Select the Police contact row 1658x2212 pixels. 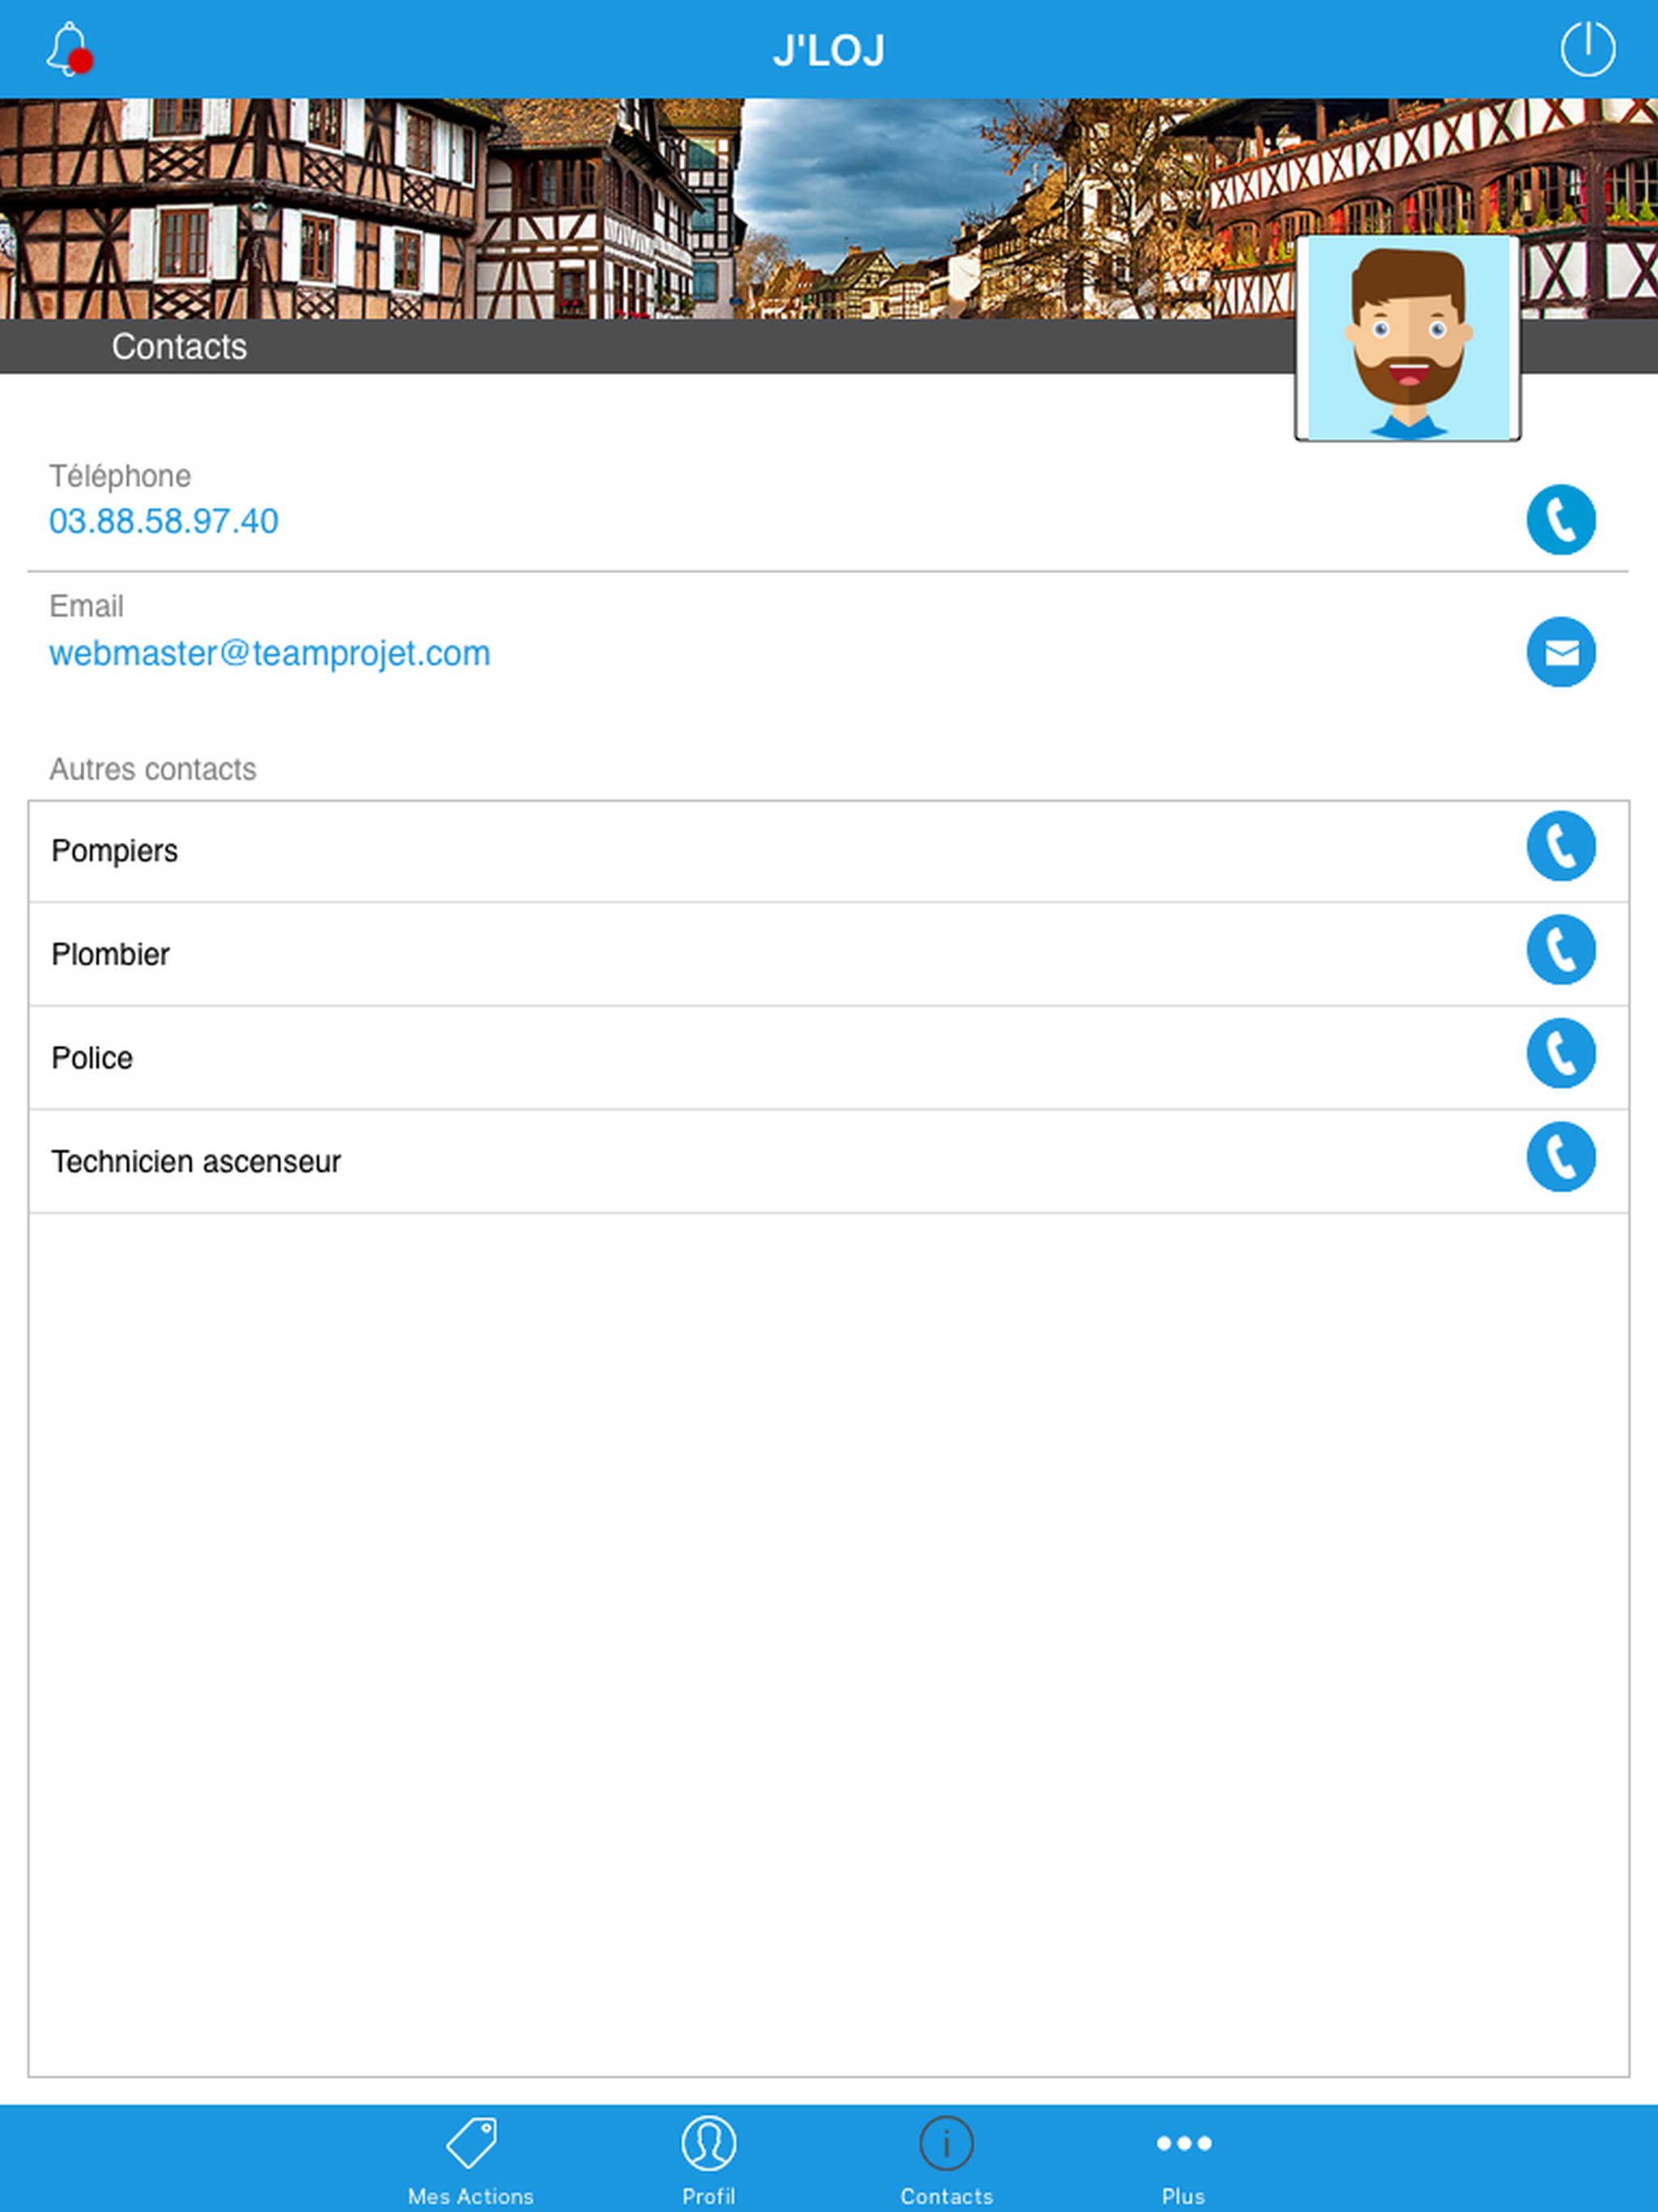[x=828, y=1058]
